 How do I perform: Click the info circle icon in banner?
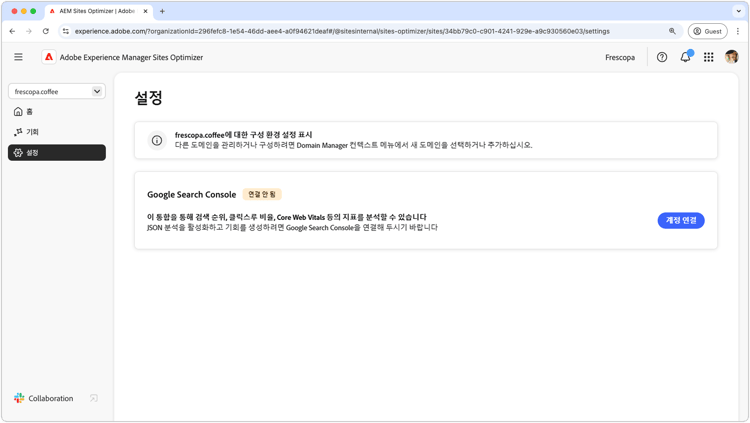point(156,140)
